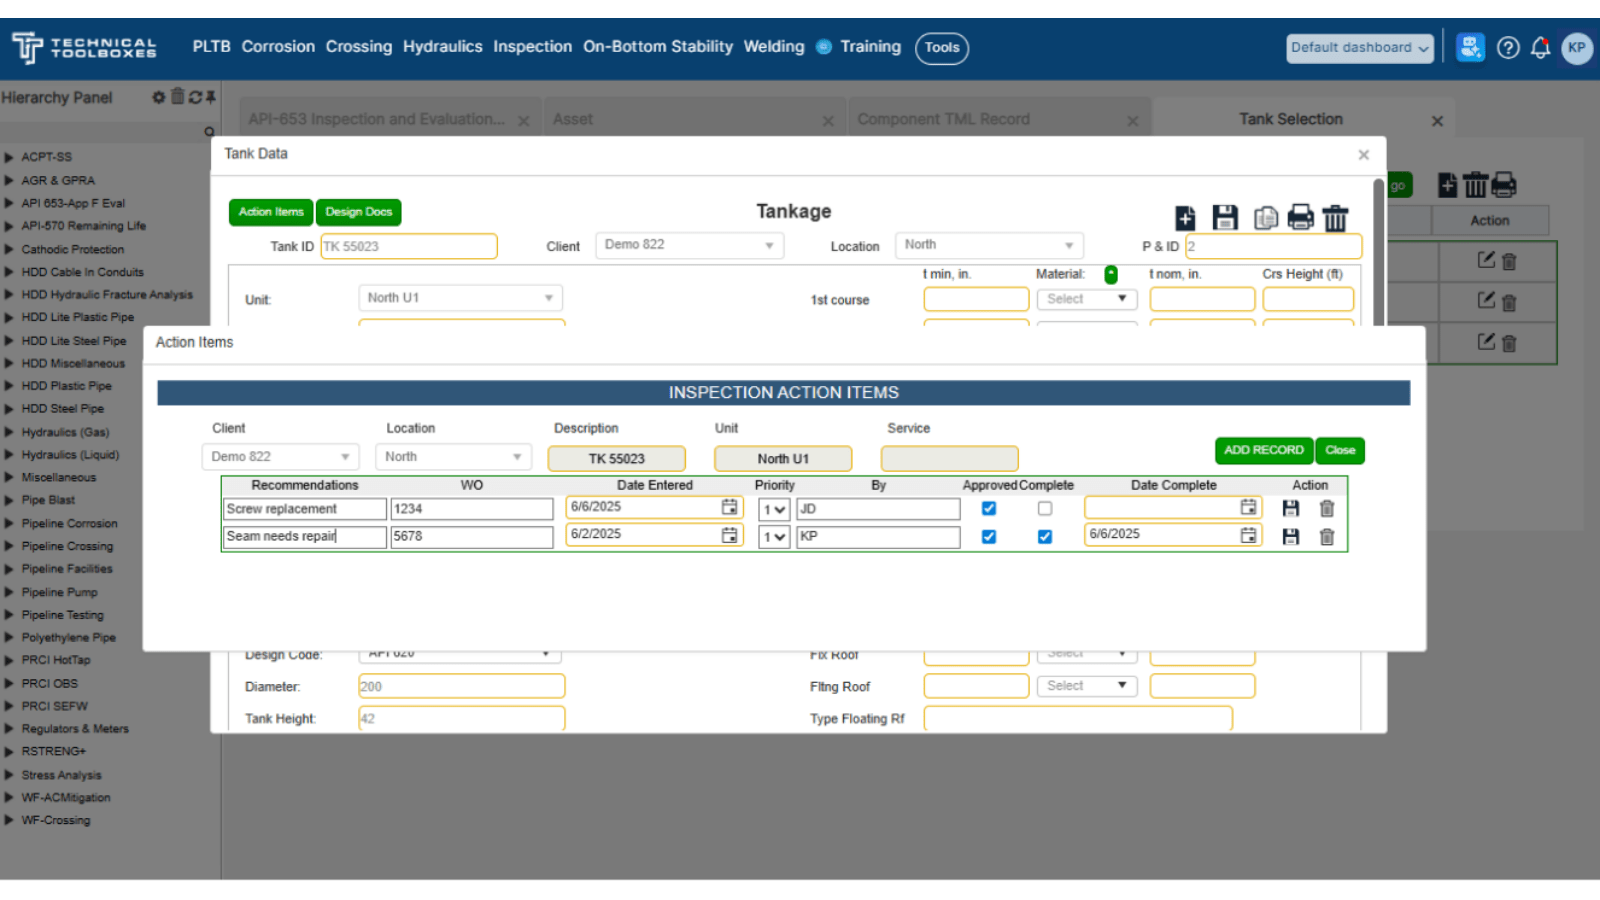Add new tank record icon in Tankage
Screen dimensions: 1600x900
tap(1185, 218)
